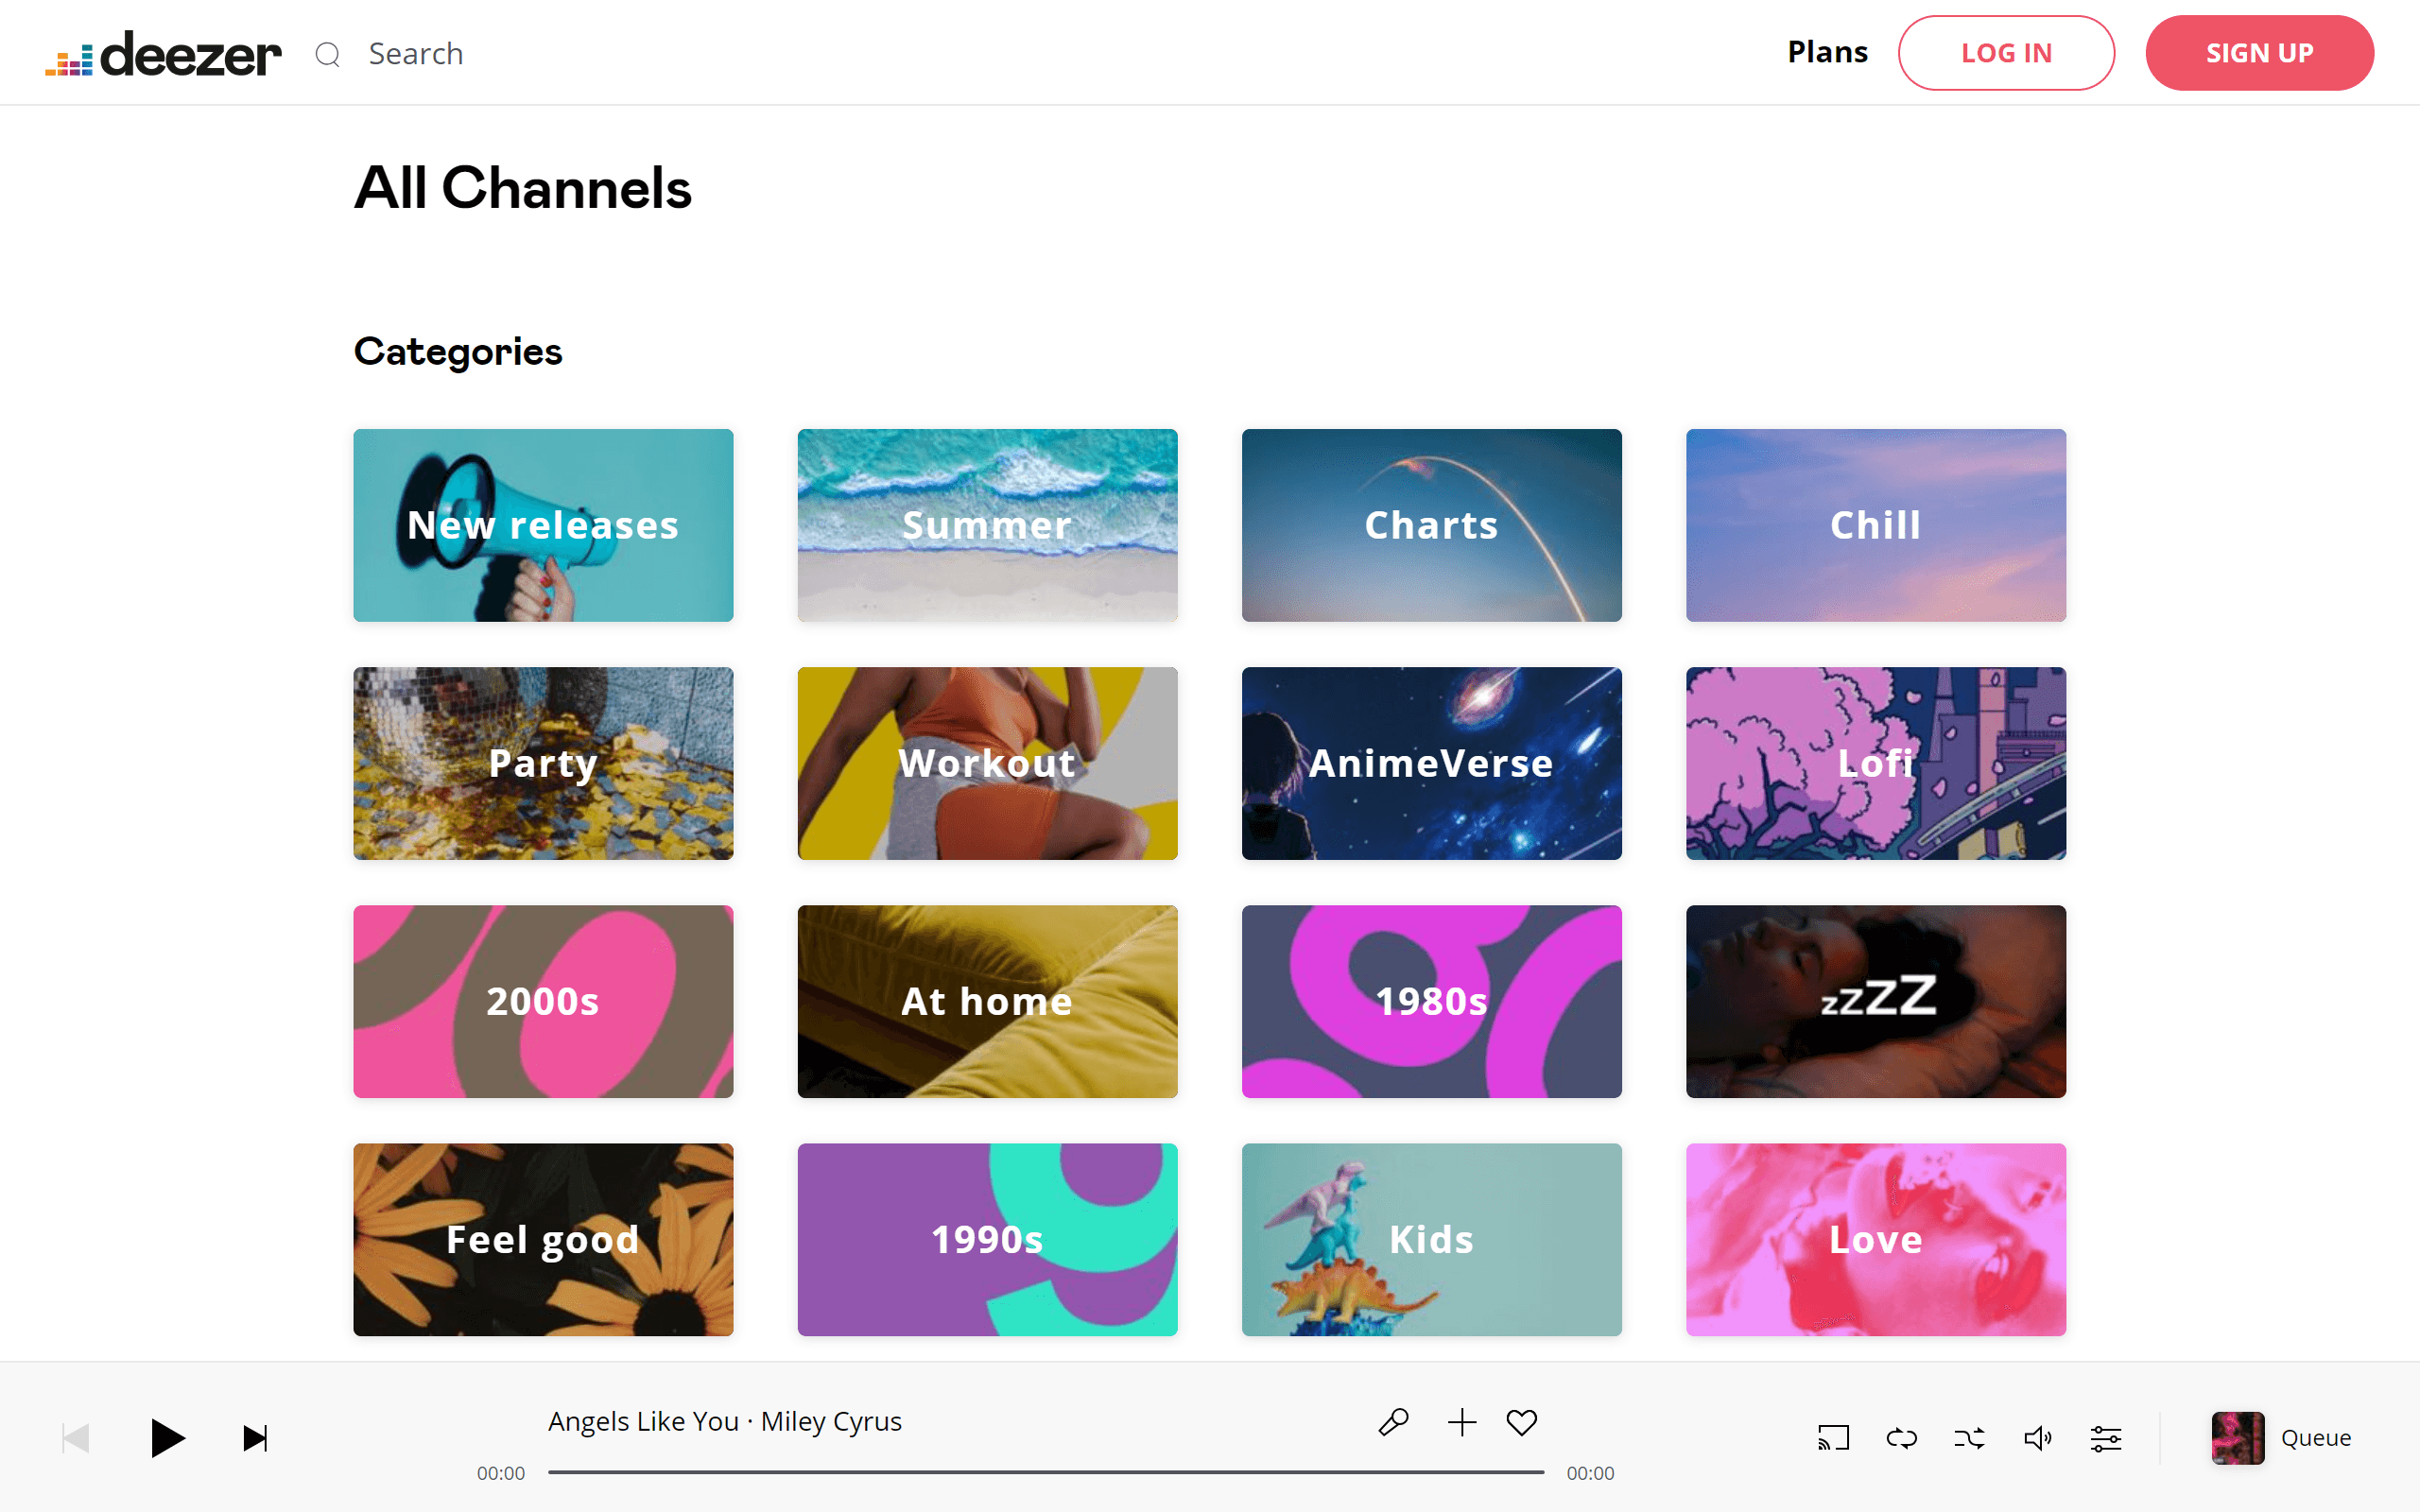This screenshot has width=2420, height=1512.
Task: Enable repeat mode
Action: tap(1902, 1437)
